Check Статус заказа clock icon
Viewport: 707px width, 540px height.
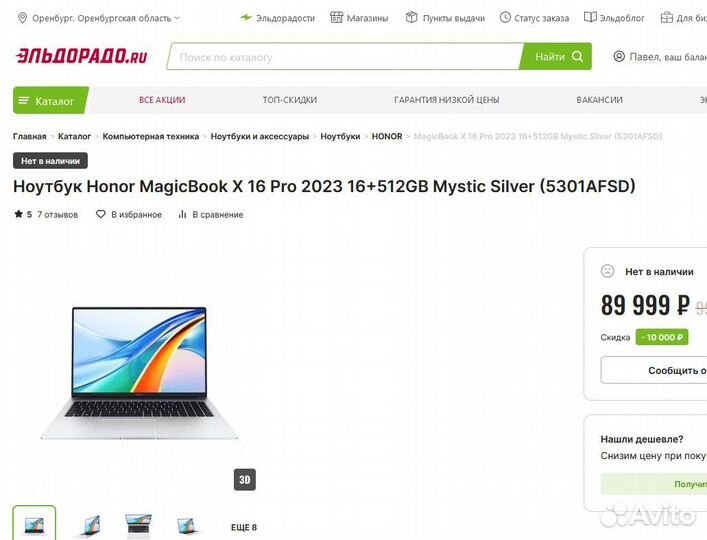point(505,18)
